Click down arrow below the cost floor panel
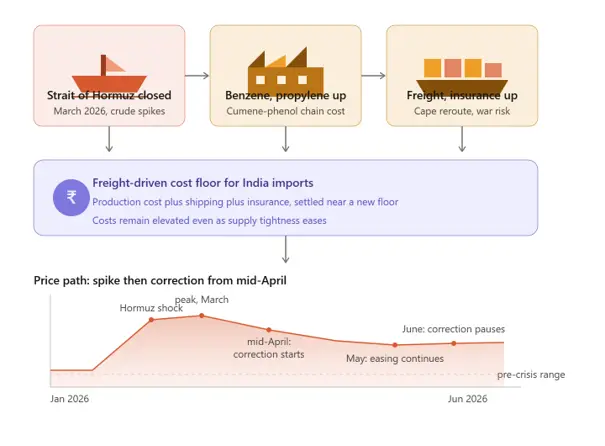605x446 pixels. pos(286,249)
